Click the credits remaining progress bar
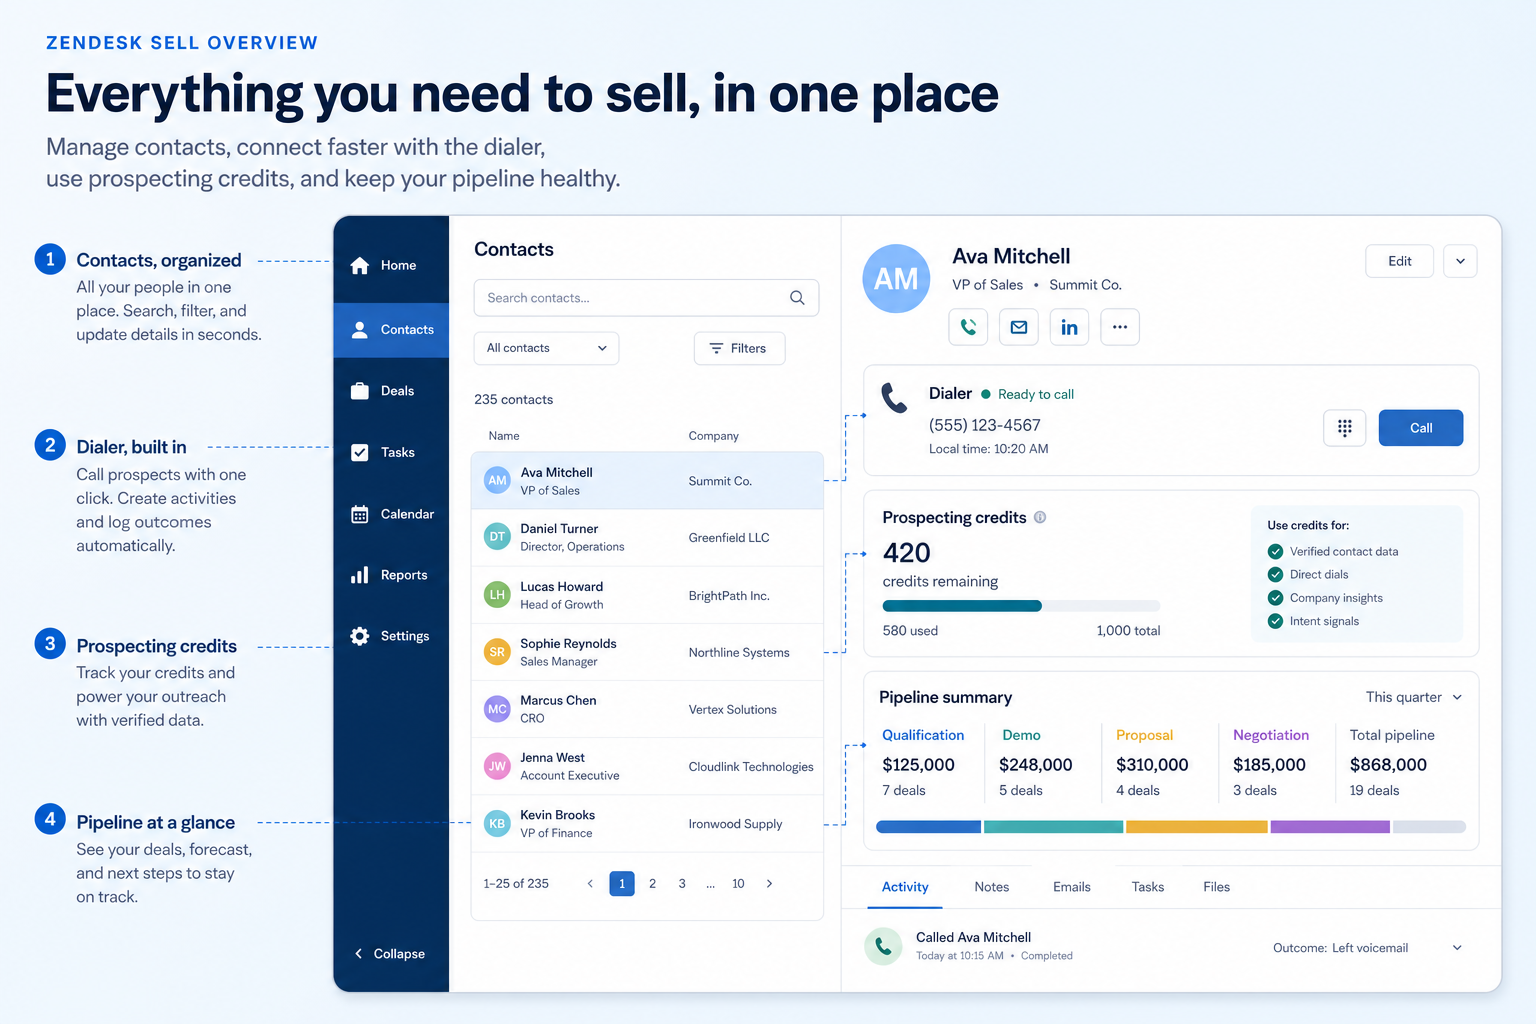This screenshot has height=1024, width=1536. pyautogui.click(x=1021, y=606)
